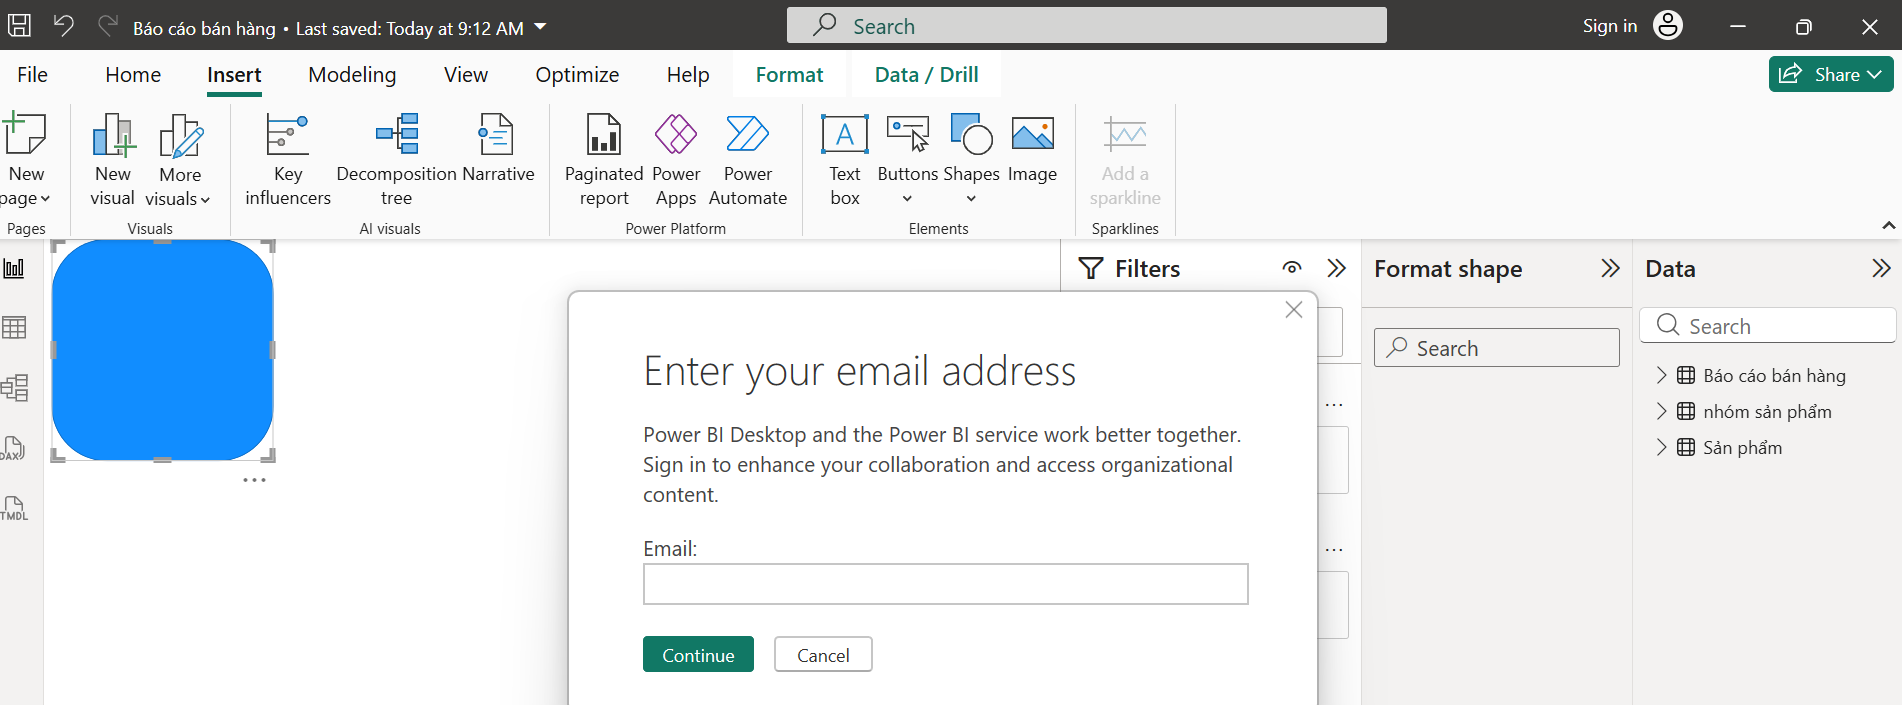Viewport: 1902px width, 705px height.
Task: Add a New page
Action: coord(25,160)
